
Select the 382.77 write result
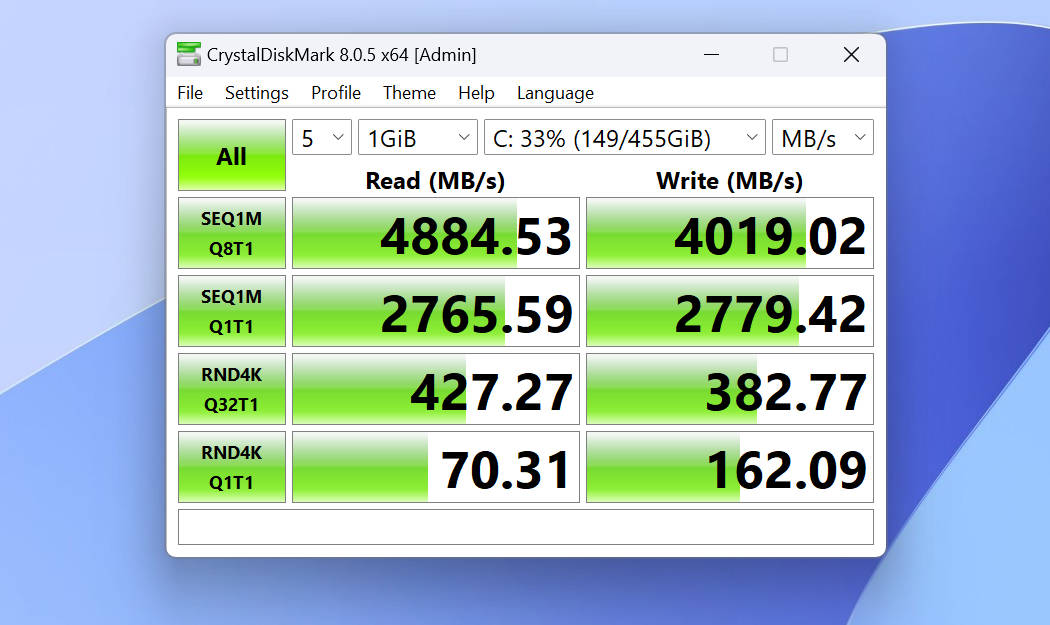[x=730, y=389]
